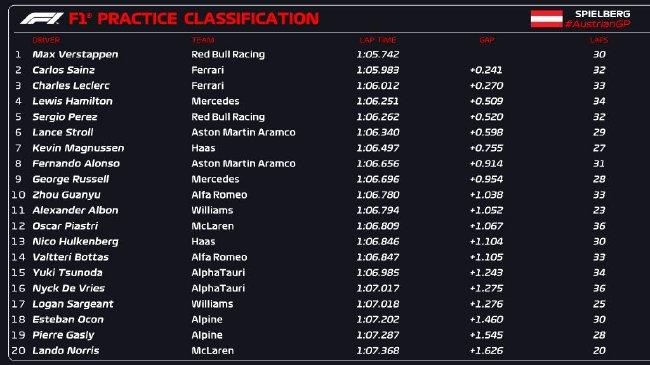
Task: Click Lando Norris in position 20
Action: click(65, 350)
